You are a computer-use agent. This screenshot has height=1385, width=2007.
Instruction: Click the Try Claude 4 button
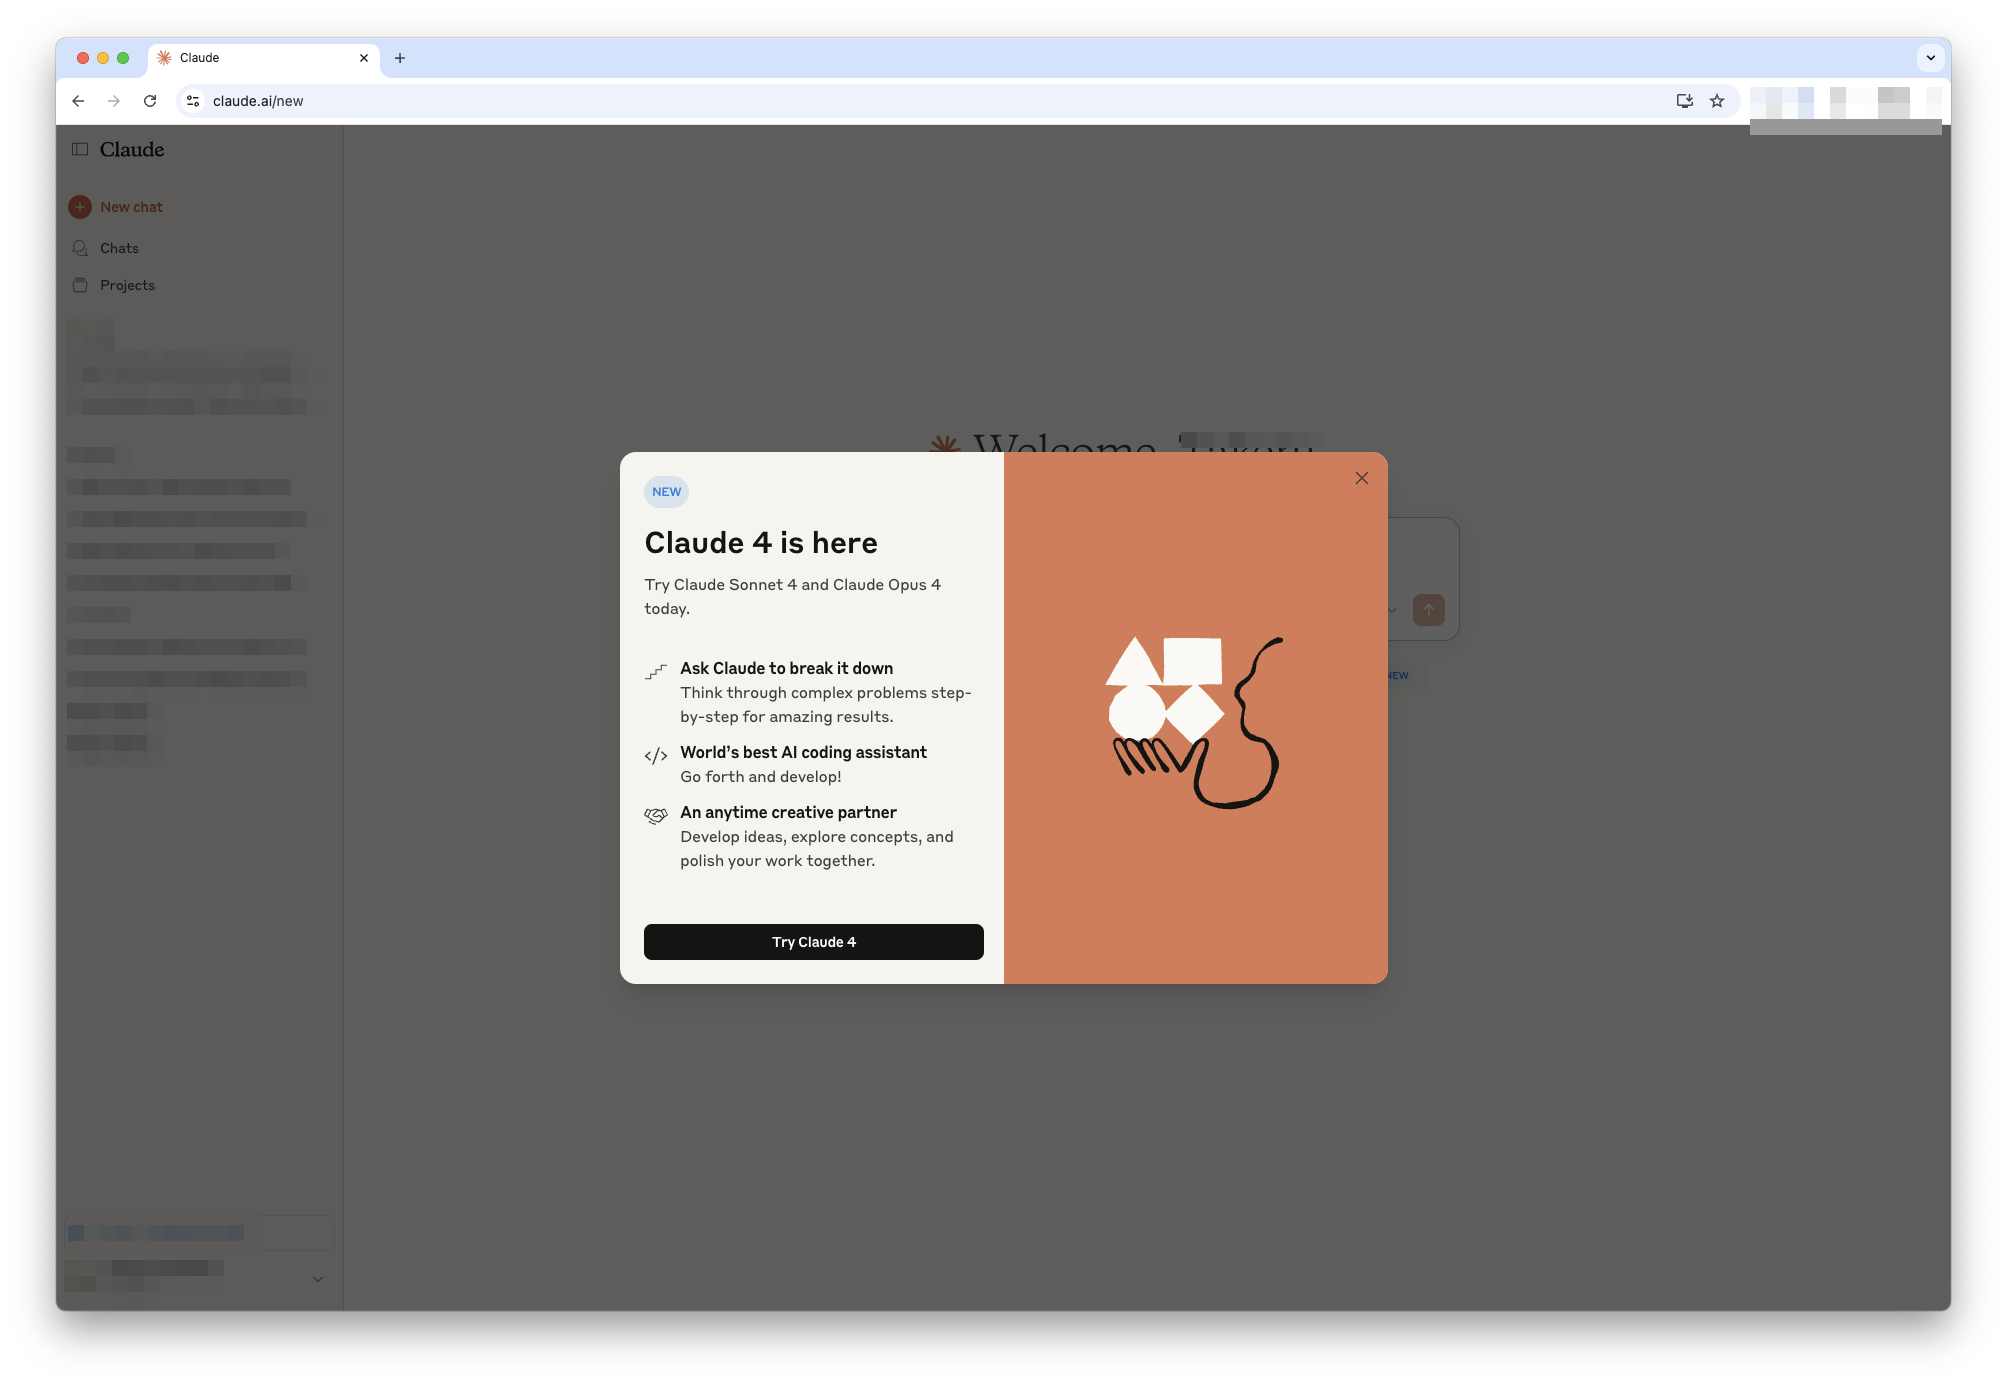813,942
